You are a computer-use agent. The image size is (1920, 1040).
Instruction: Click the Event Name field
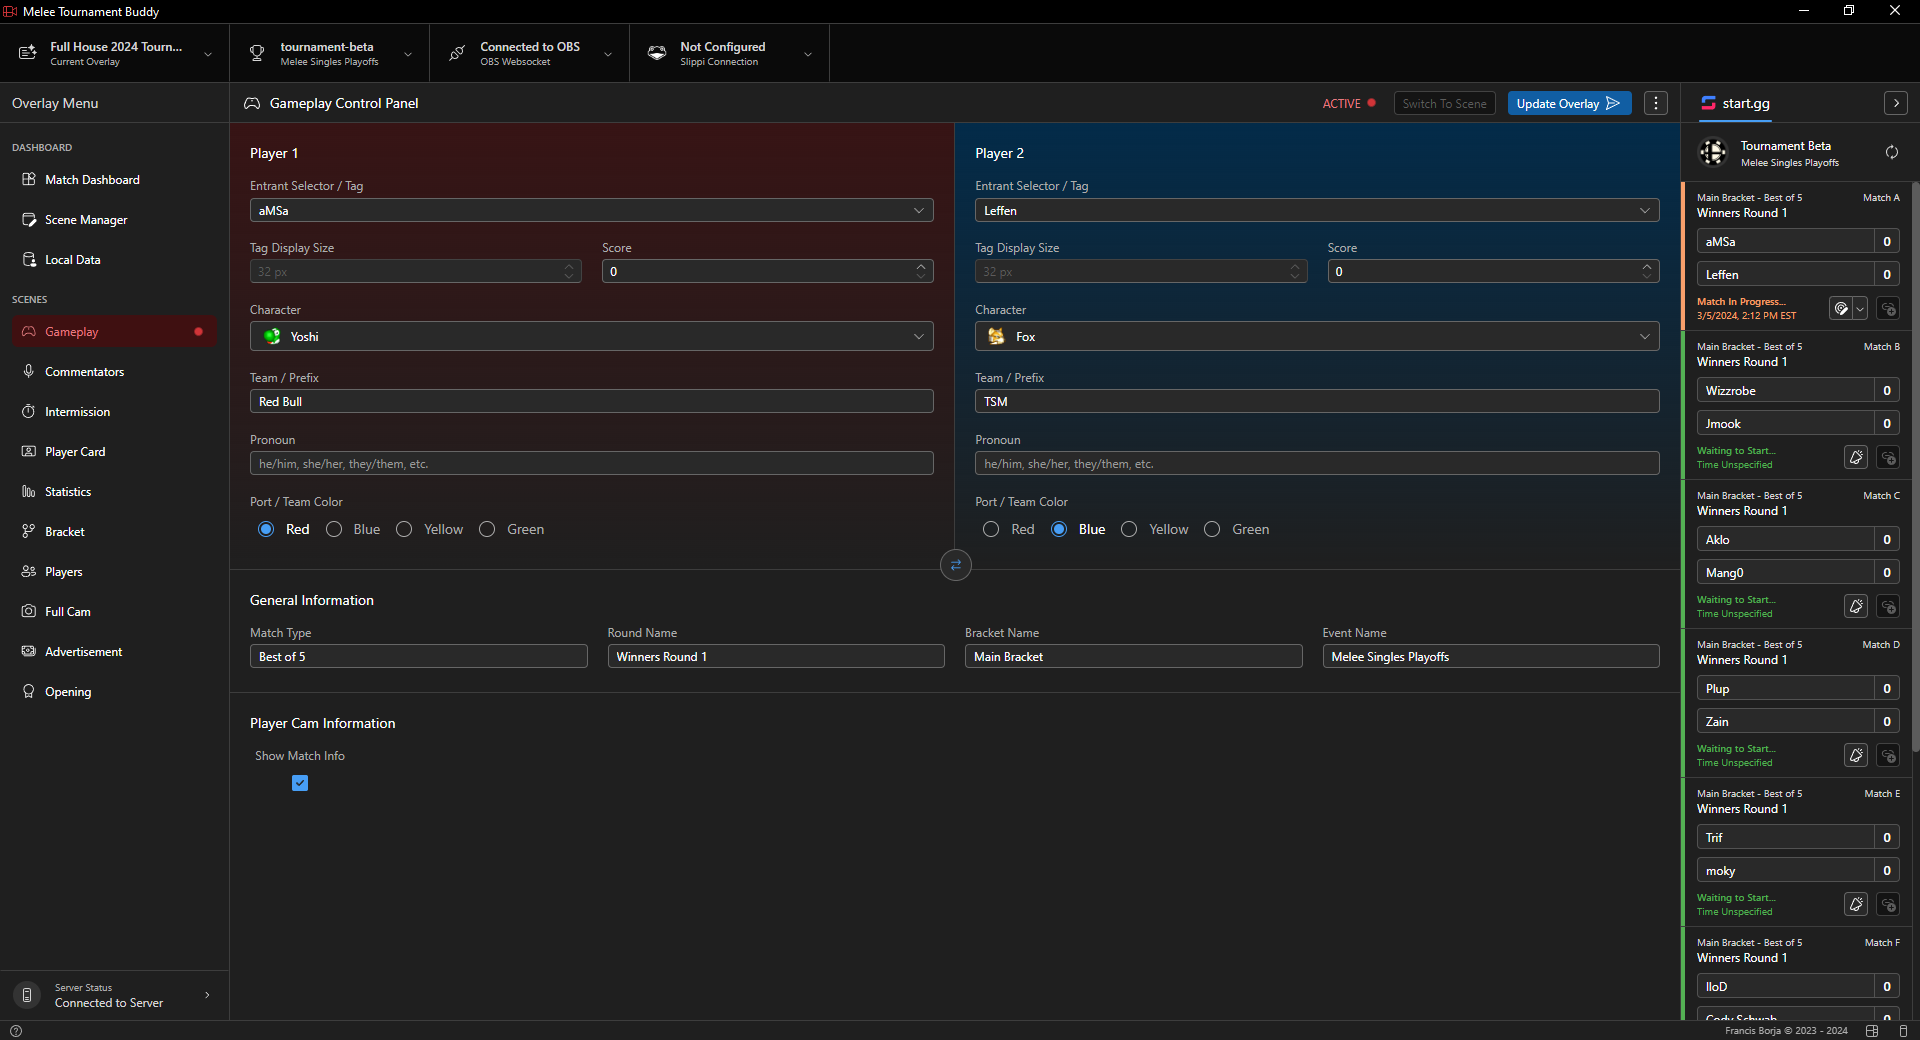coord(1491,657)
